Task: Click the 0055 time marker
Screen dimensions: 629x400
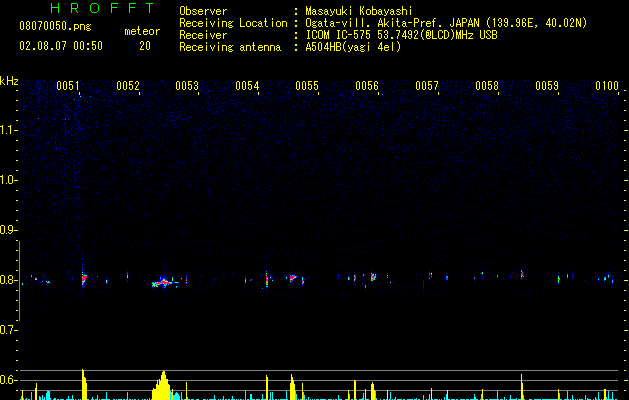Action: point(307,85)
